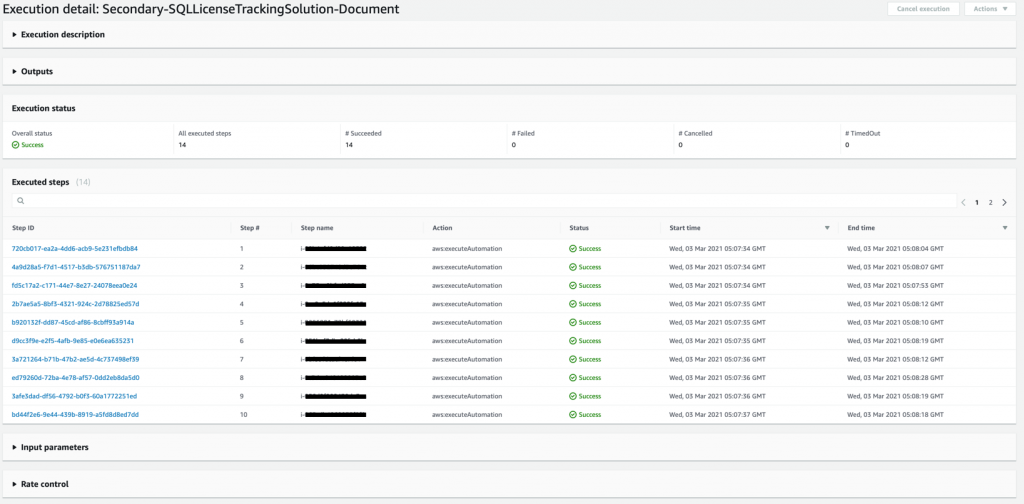Click aws:executeAutomation action in step 10 row

point(467,414)
